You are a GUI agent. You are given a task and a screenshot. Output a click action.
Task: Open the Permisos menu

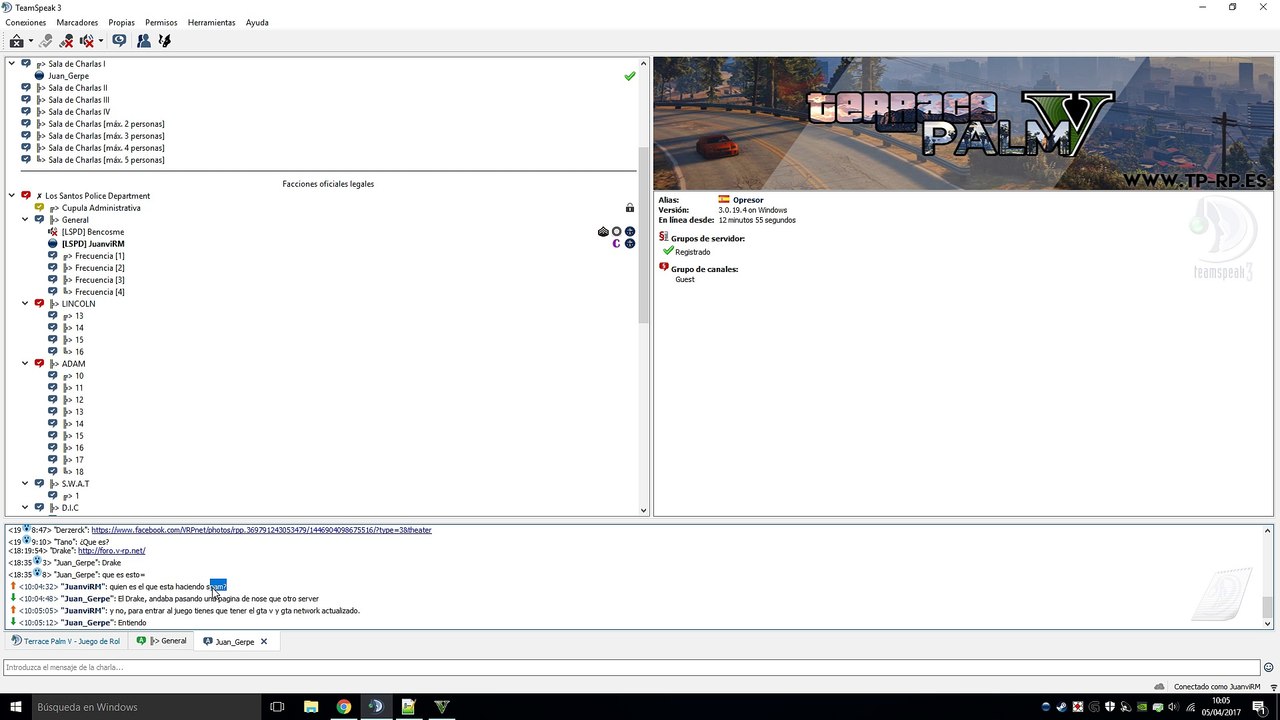(161, 22)
